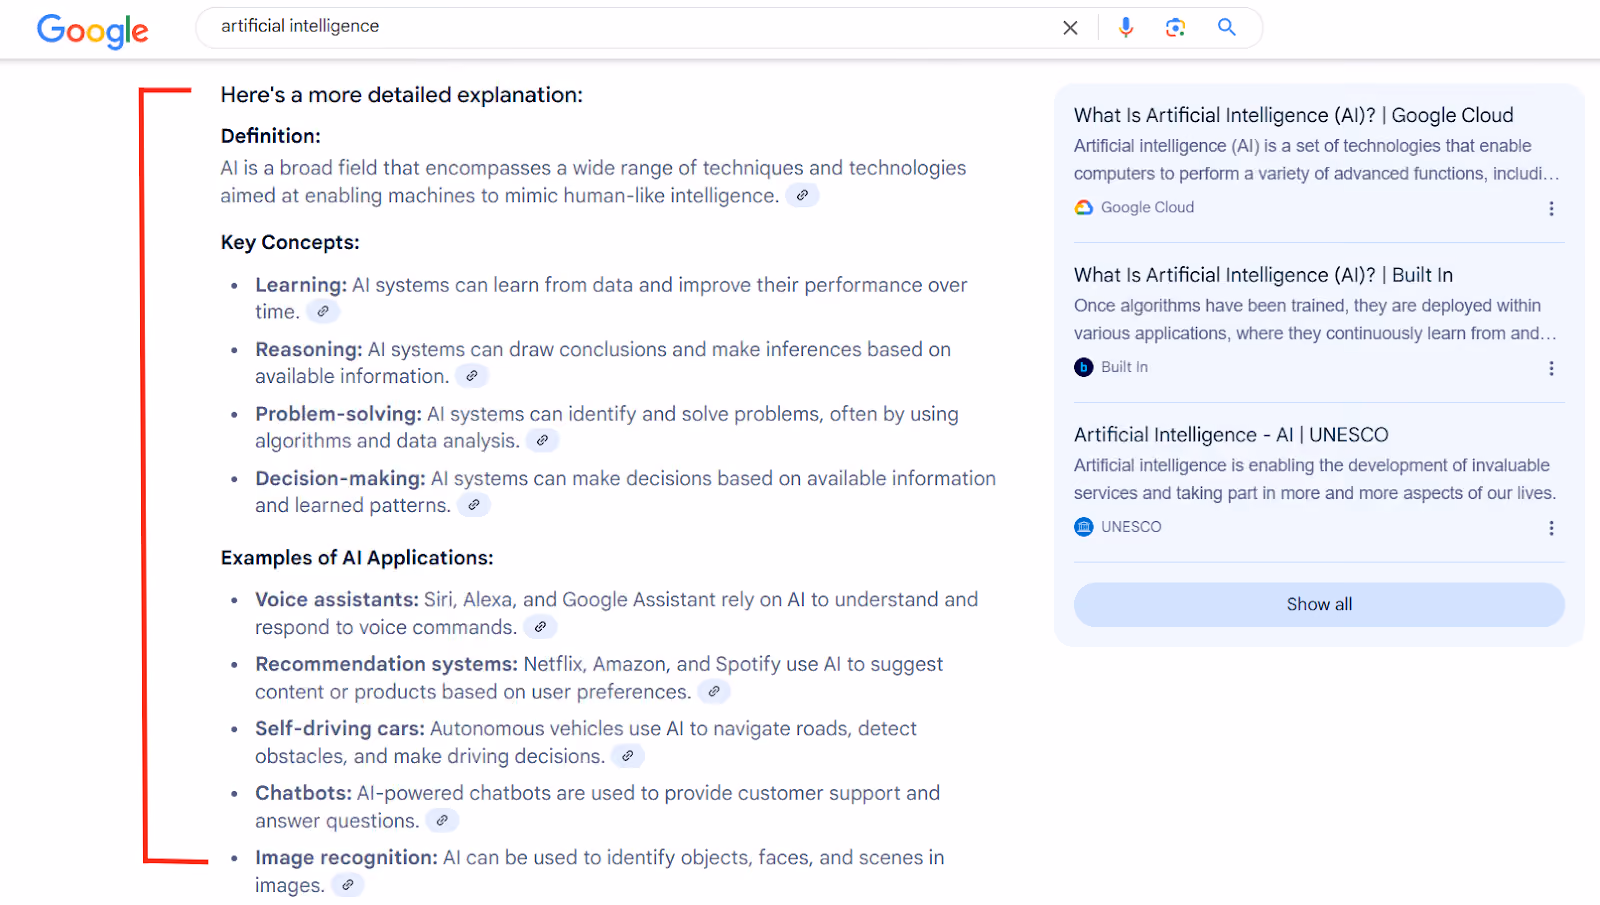Click the bold 'Self-driving cars:' term
The height and width of the screenshot is (905, 1600).
(x=340, y=729)
